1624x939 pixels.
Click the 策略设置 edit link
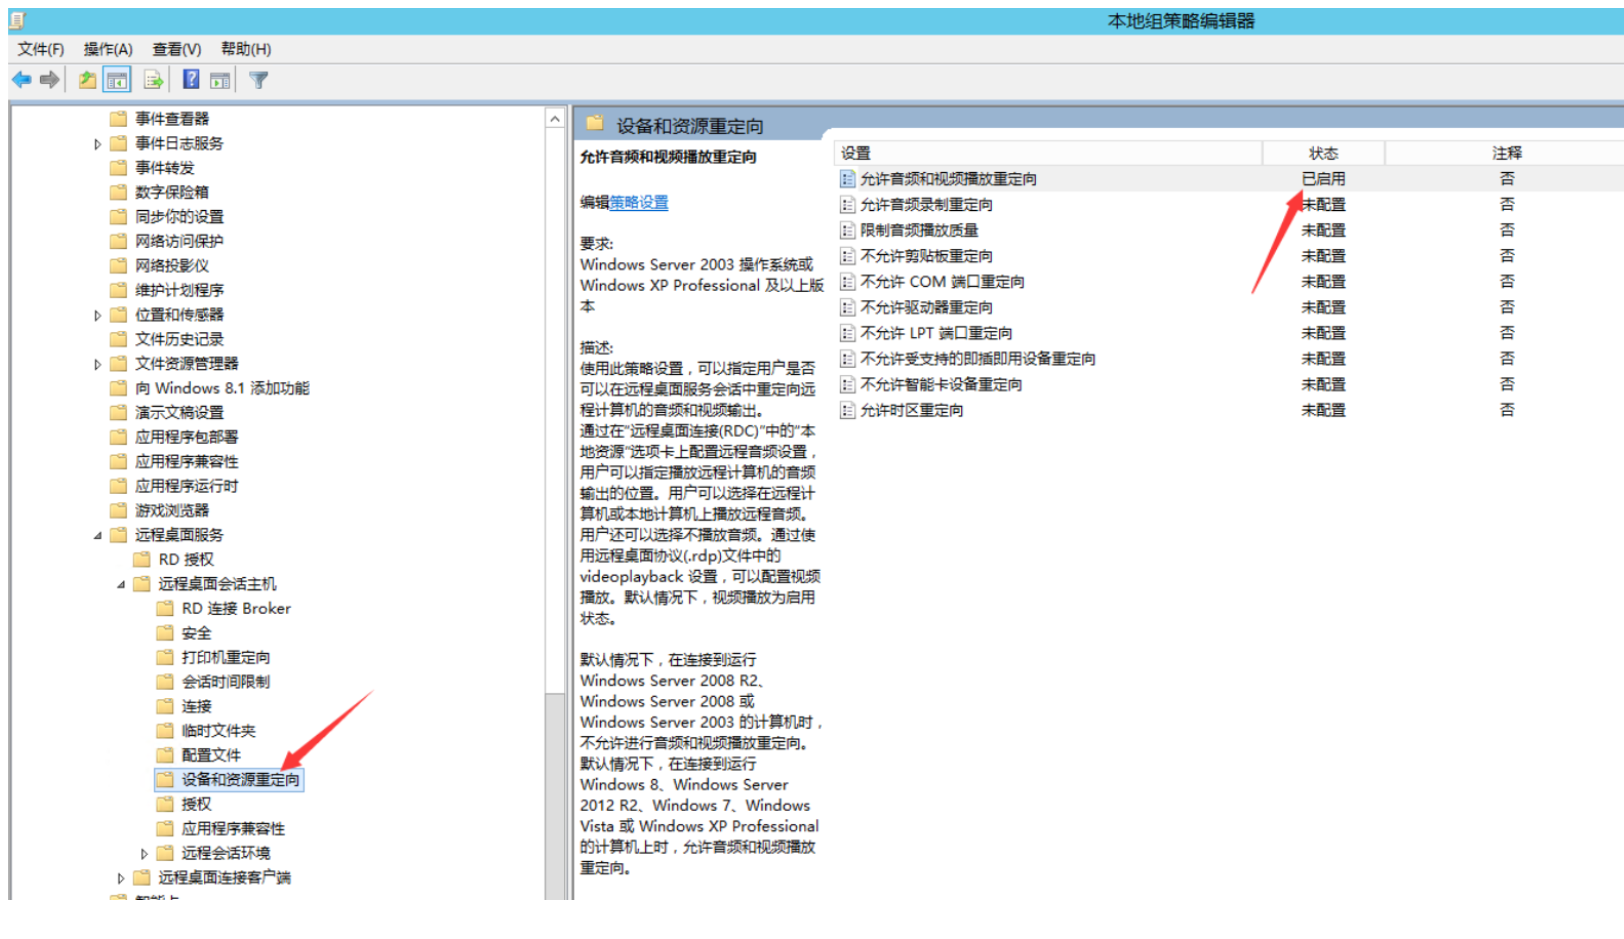tap(639, 202)
